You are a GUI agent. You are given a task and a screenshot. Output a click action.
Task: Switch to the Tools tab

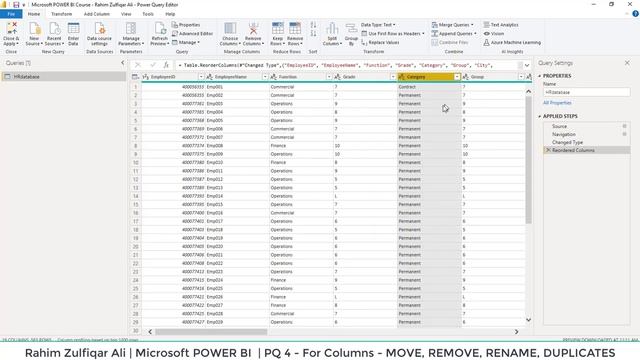[148, 14]
